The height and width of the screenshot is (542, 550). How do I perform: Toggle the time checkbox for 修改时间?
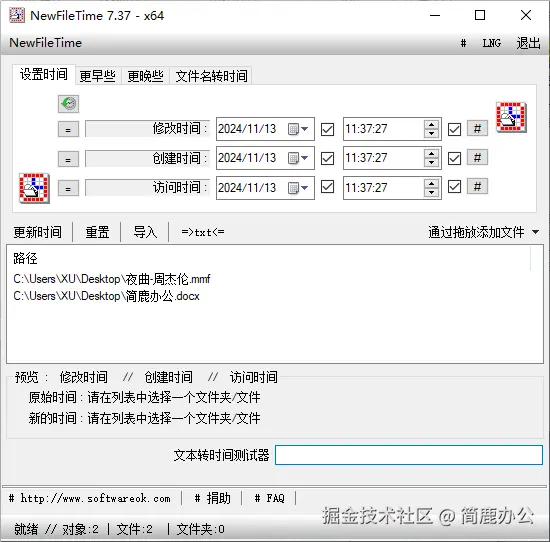[x=454, y=129]
